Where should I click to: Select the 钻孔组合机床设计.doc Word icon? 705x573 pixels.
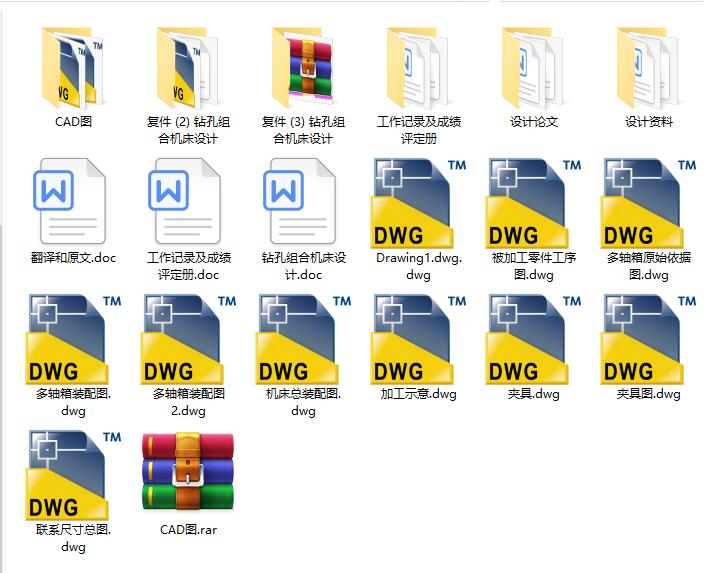click(300, 201)
